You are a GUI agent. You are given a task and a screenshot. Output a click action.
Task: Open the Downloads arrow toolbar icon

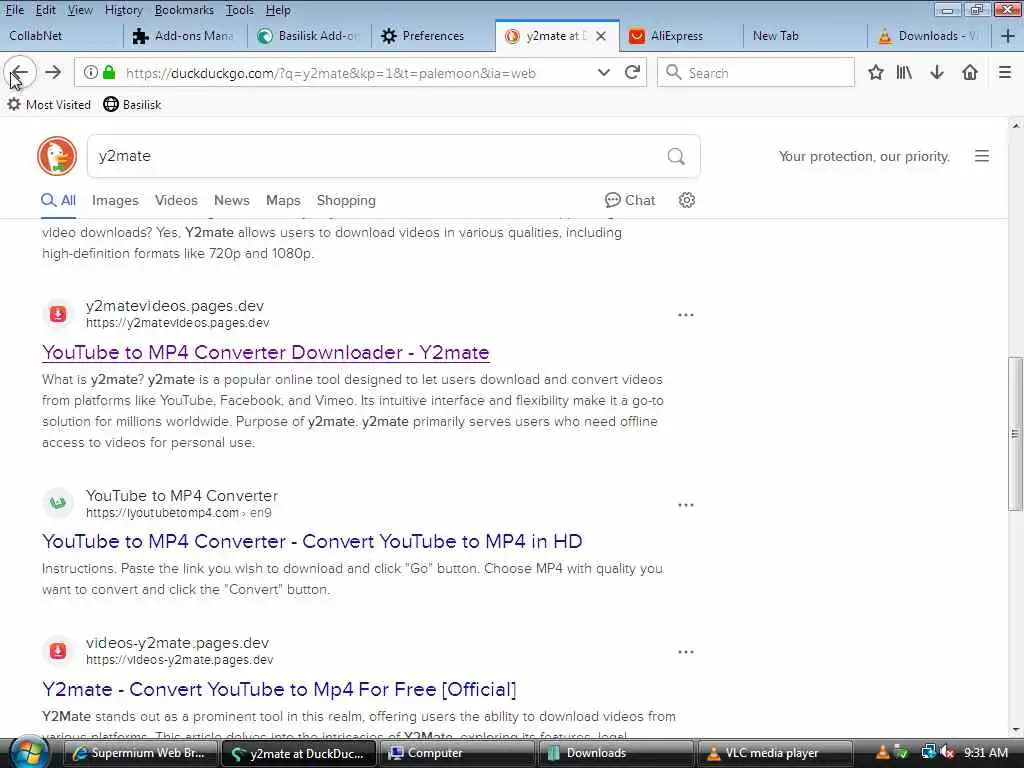(937, 72)
